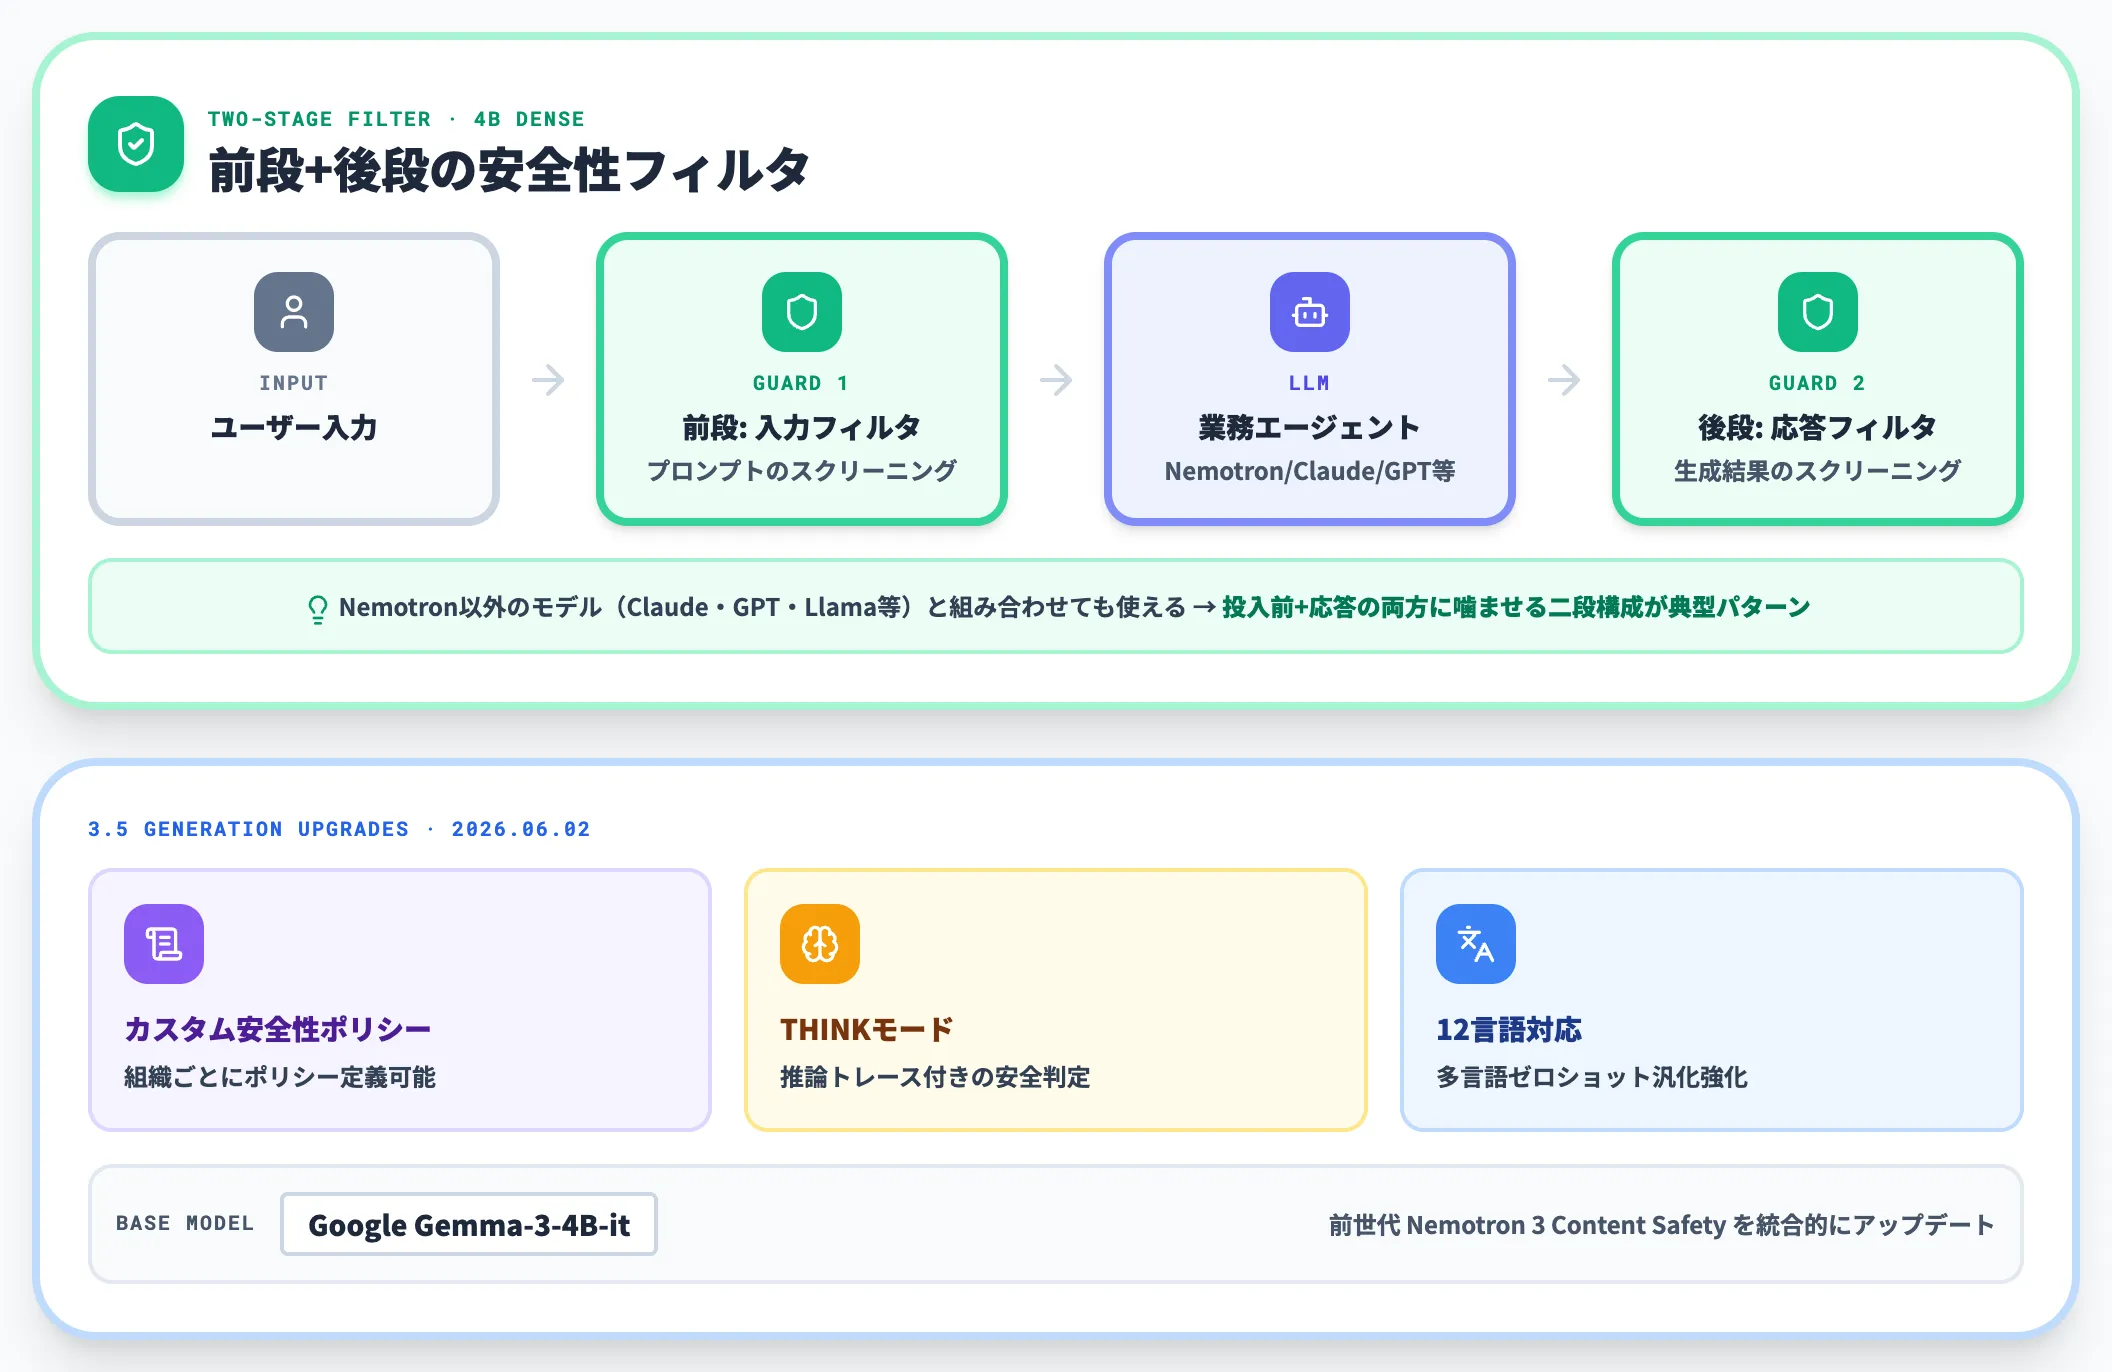Click the orange brain THINK mode icon
This screenshot has width=2112, height=1372.
click(820, 944)
